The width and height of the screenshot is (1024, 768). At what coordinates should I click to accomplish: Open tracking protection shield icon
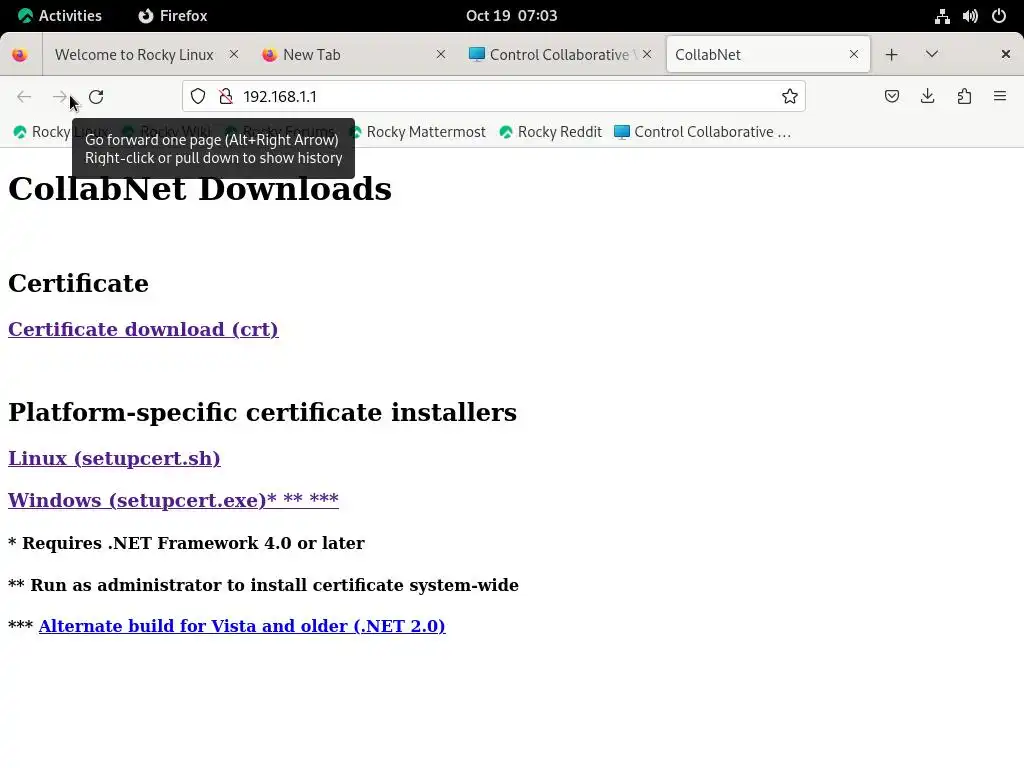tap(198, 97)
